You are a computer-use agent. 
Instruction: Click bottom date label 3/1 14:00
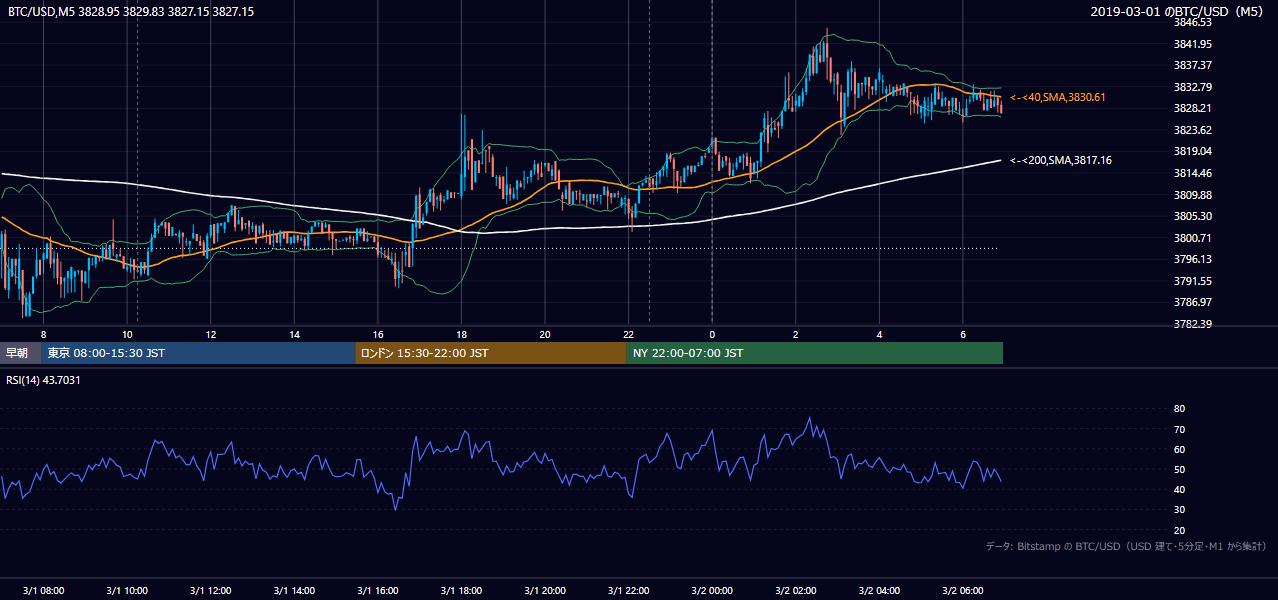(x=294, y=590)
